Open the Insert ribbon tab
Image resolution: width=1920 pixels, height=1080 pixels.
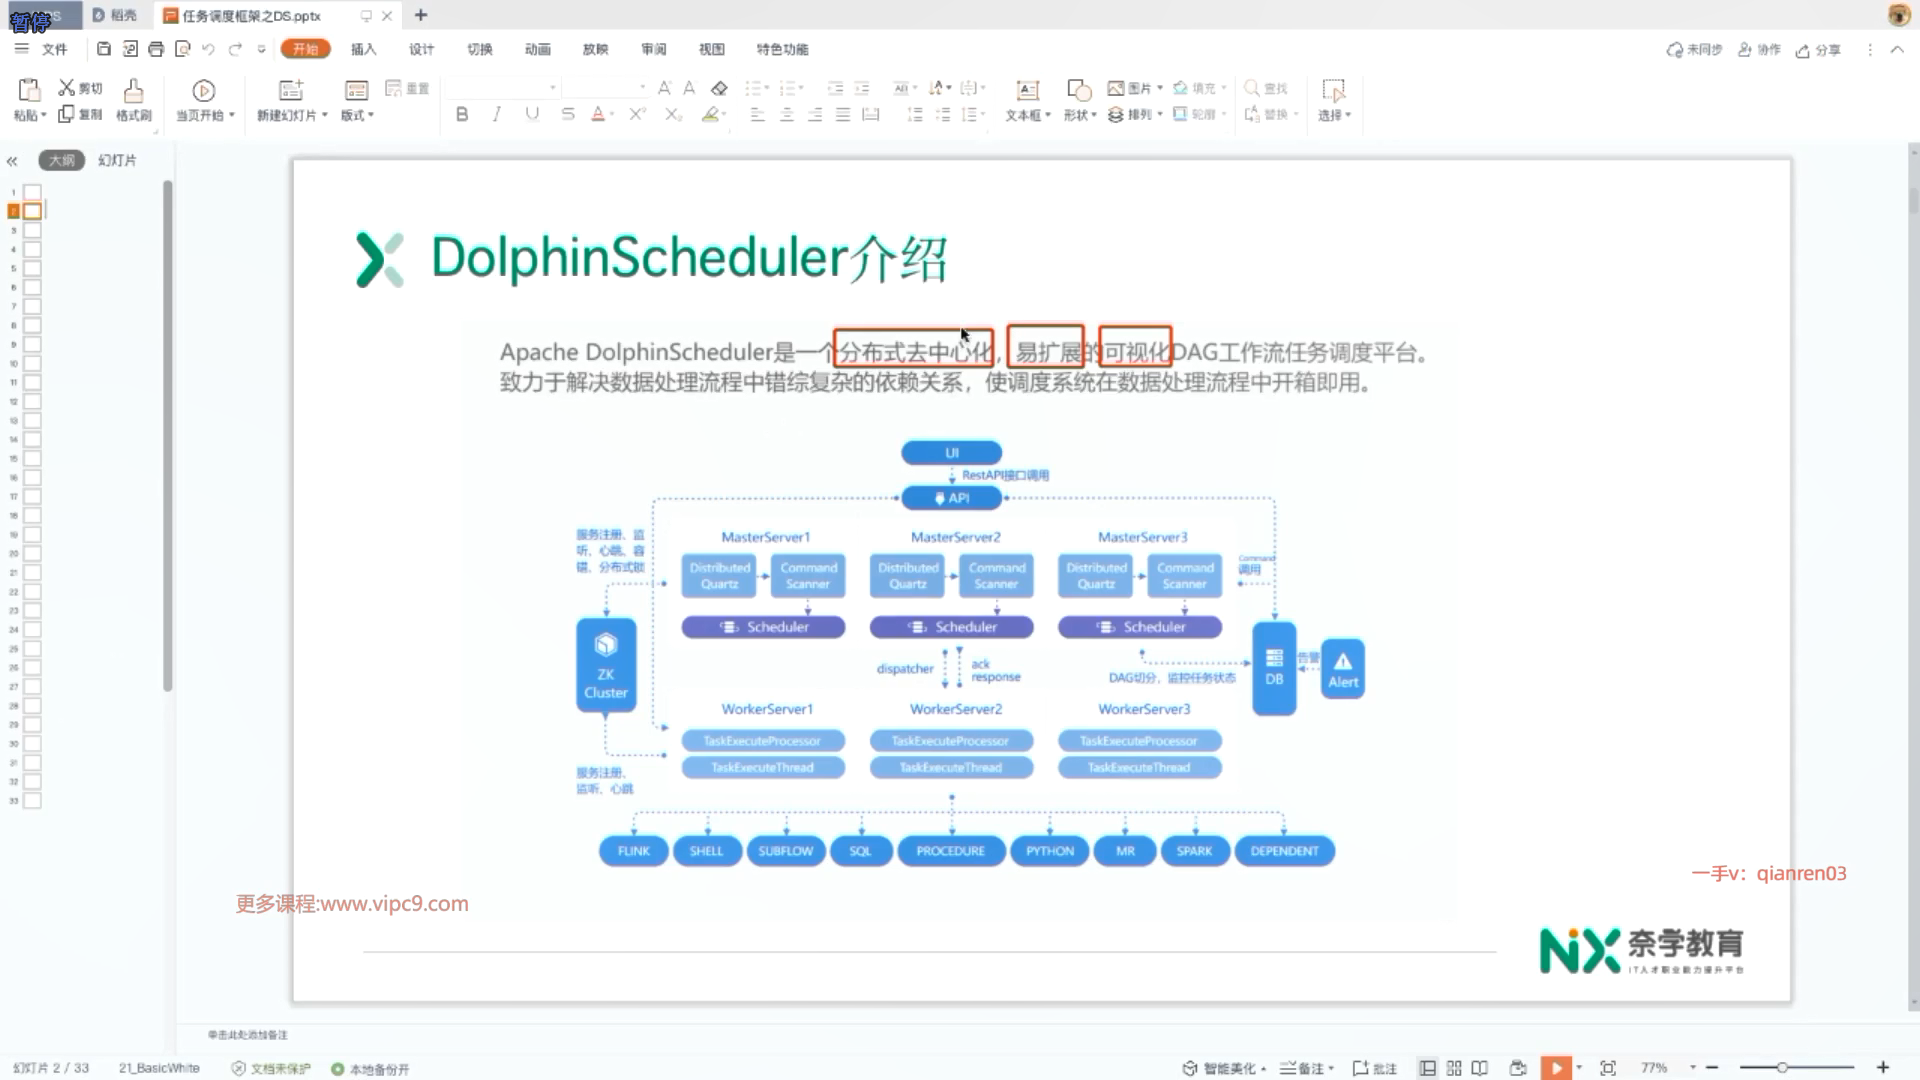(363, 49)
